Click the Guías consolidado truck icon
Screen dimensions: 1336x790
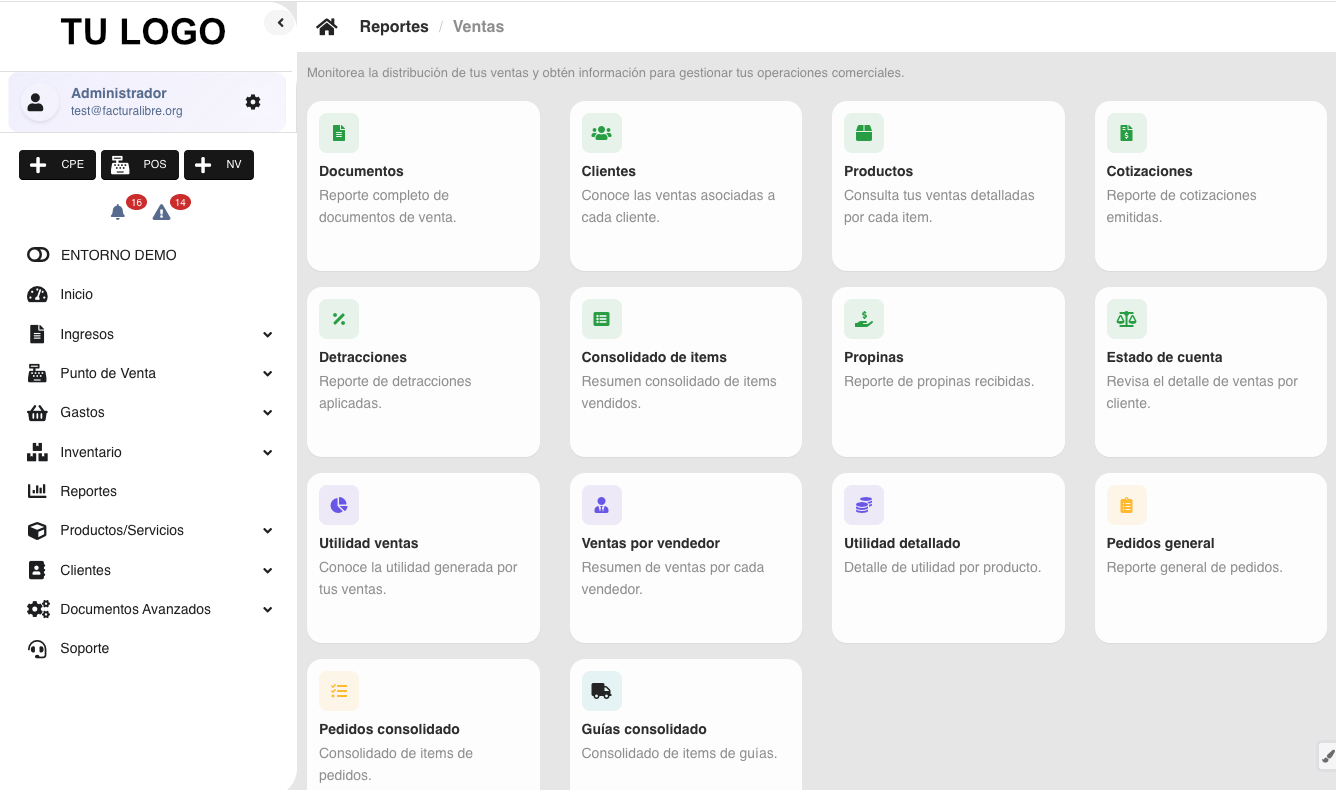tap(601, 691)
